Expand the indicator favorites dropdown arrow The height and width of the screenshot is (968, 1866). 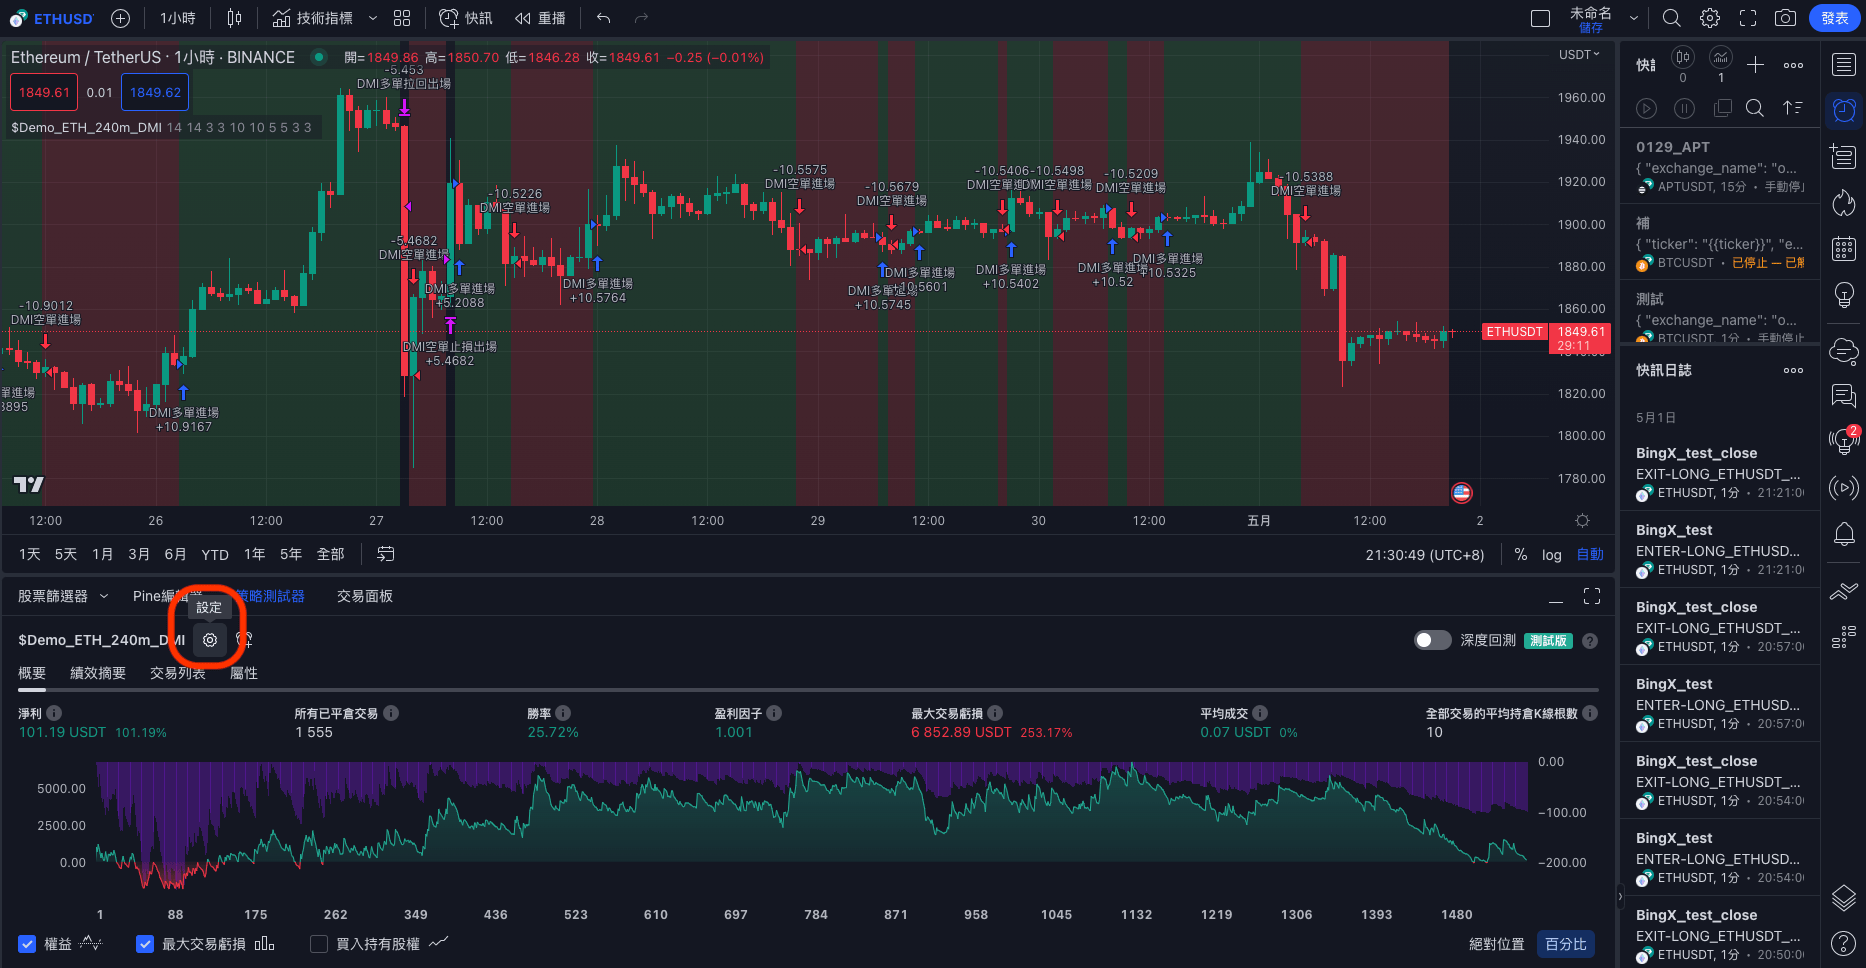coord(373,18)
